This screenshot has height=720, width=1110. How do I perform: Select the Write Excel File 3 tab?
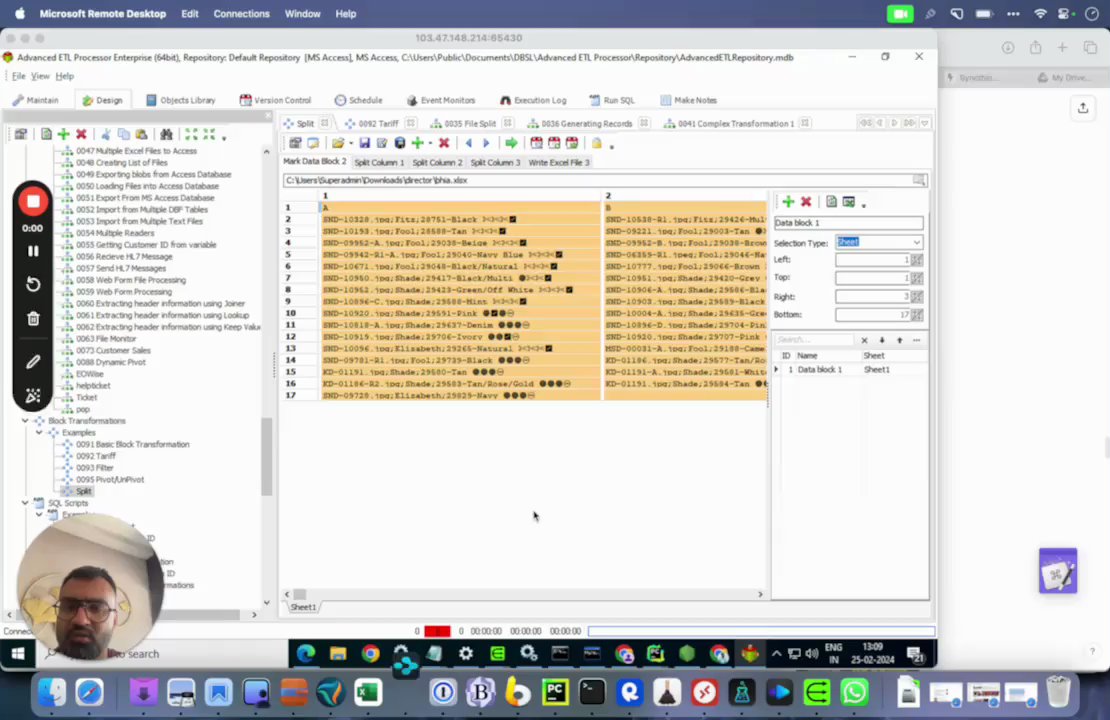tap(559, 162)
